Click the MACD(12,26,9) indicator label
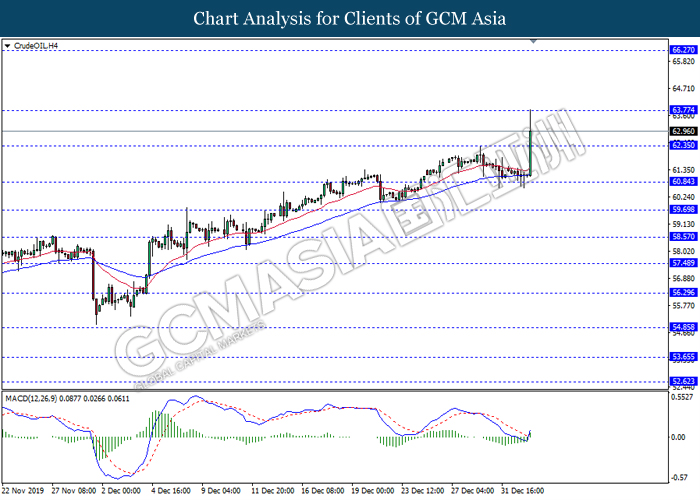Screen dimensions: 700x500 pos(67,399)
